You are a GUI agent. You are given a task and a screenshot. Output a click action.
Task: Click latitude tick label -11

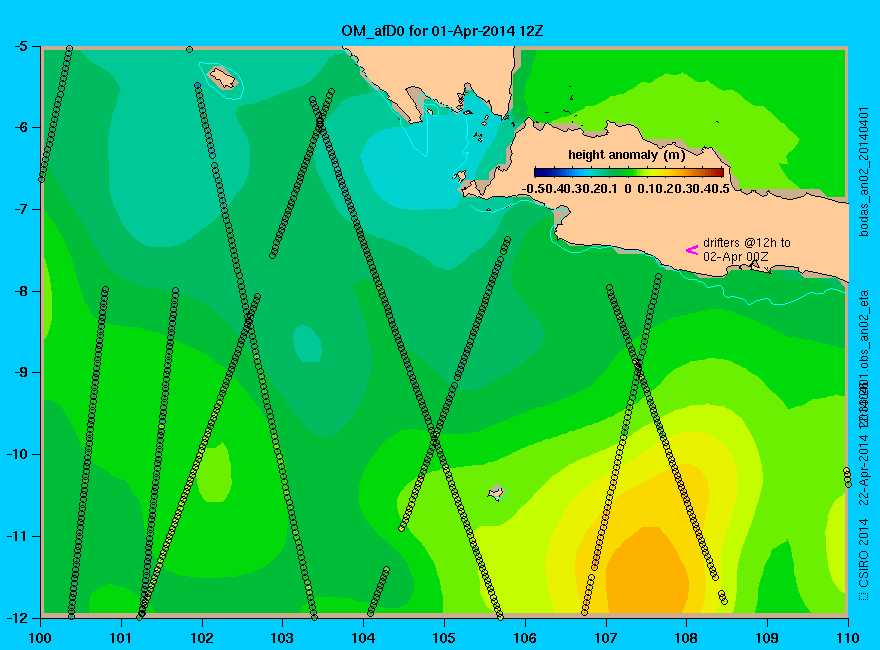tap(17, 536)
